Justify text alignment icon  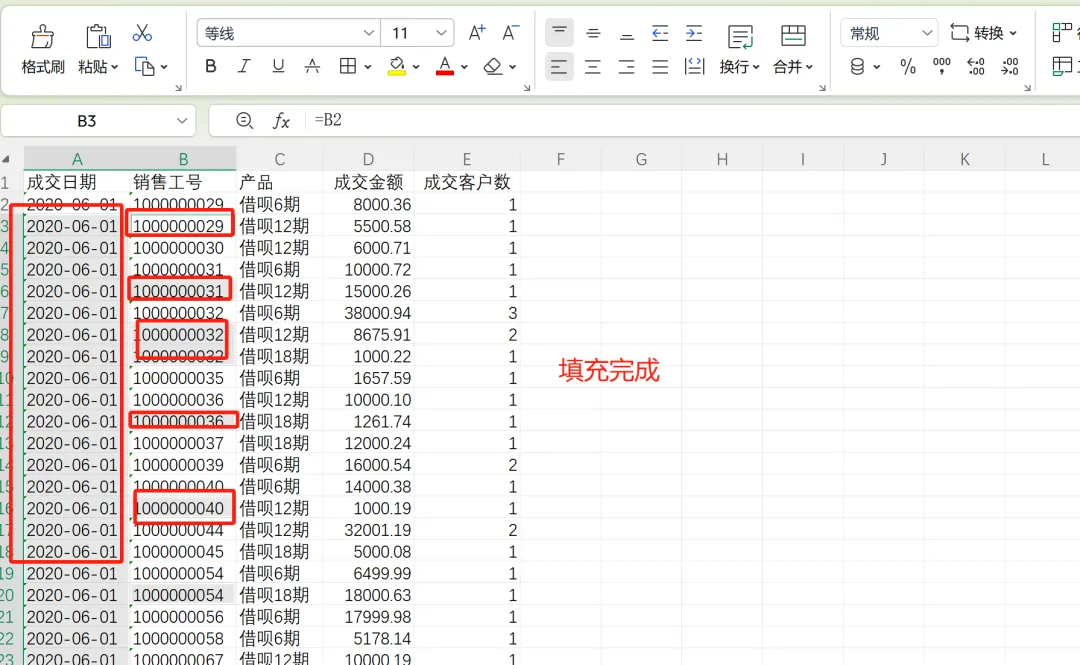(x=660, y=67)
